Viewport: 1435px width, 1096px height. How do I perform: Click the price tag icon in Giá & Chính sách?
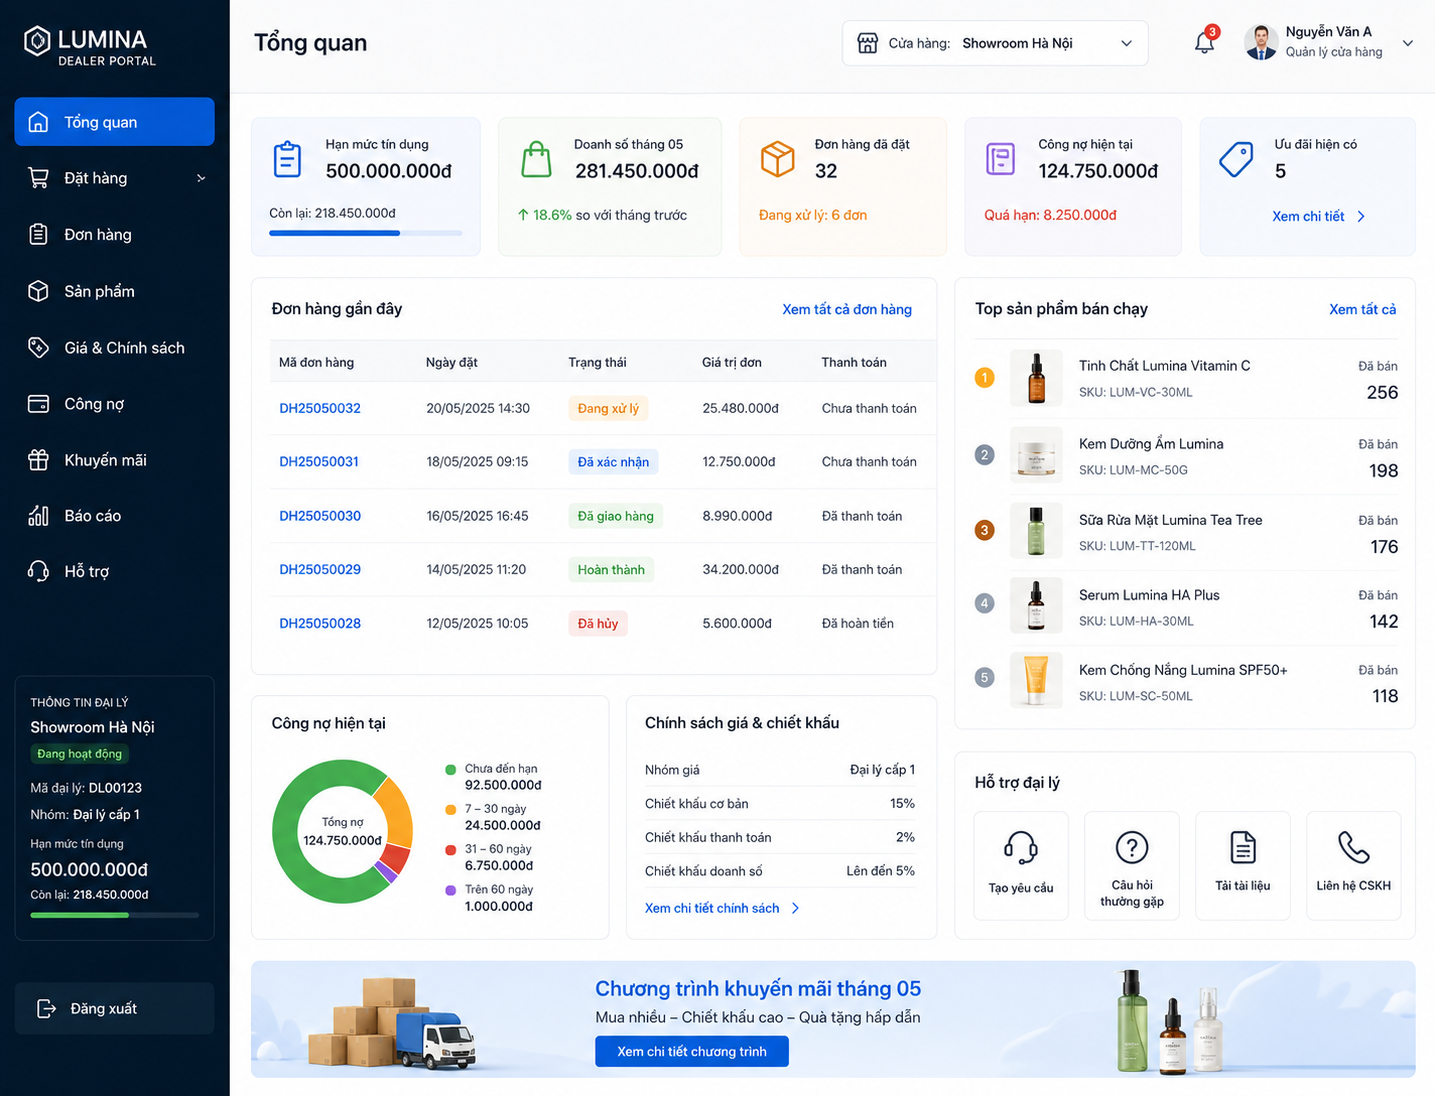pyautogui.click(x=38, y=347)
